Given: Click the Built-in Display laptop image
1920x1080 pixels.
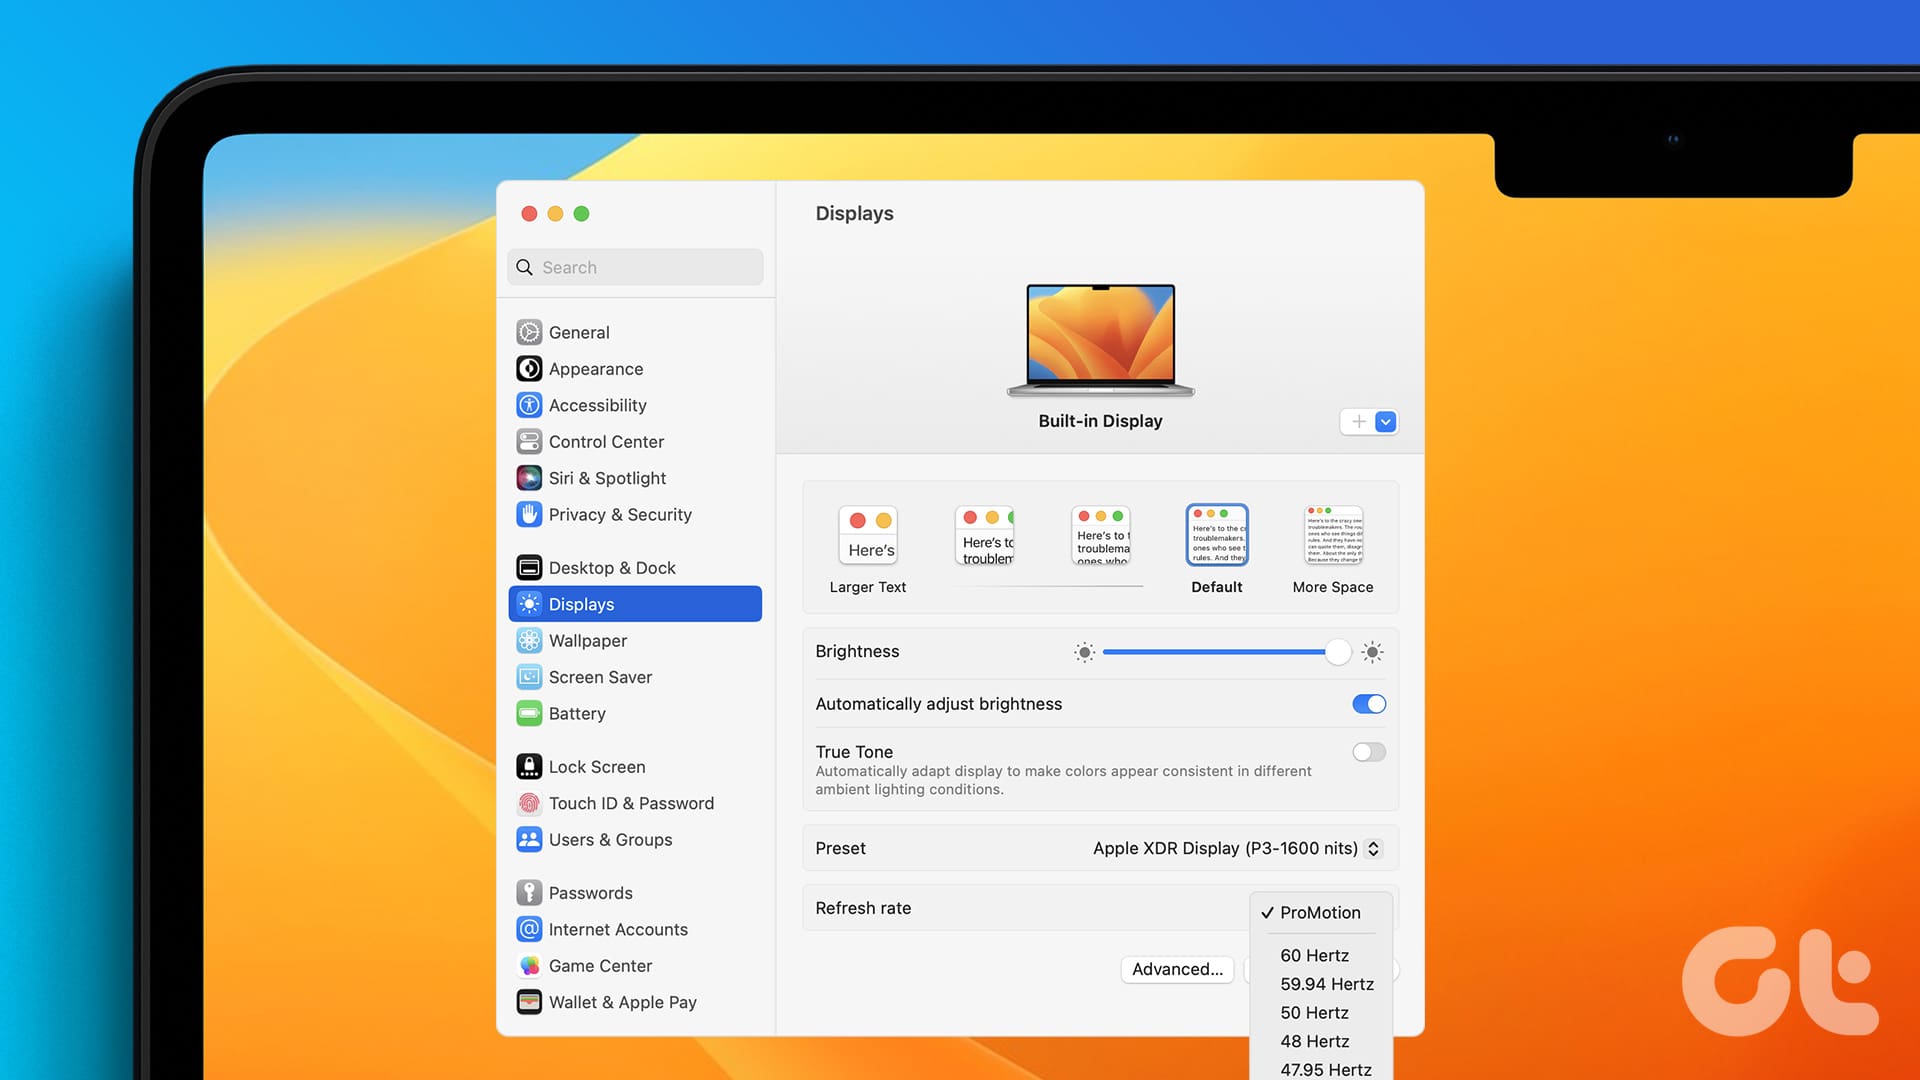Looking at the screenshot, I should point(1100,340).
